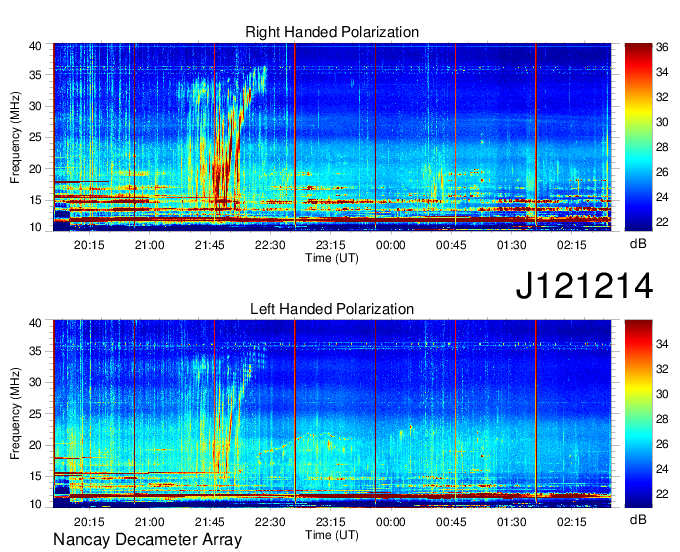This screenshot has width=680, height=552.
Task: Click the Right Handed plot's "Time (UT)" axis label
Action: coord(332,258)
